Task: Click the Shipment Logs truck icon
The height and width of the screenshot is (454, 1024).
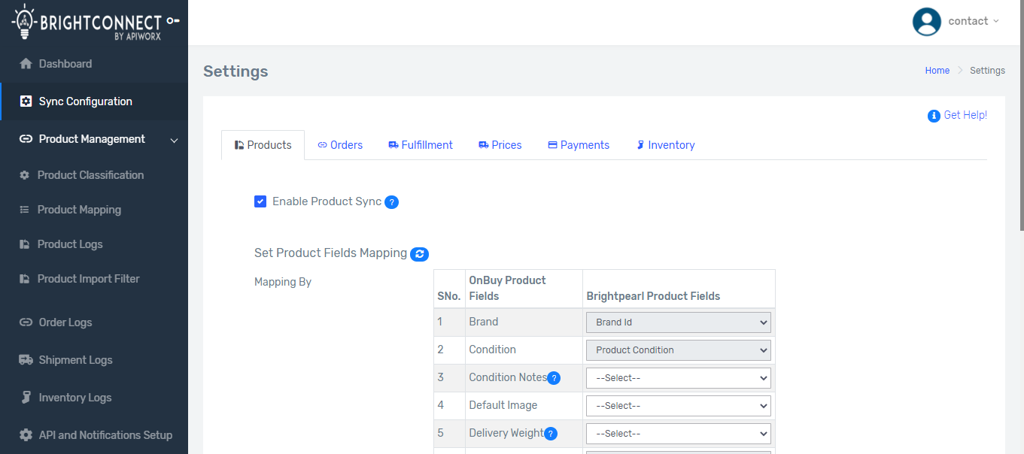Action: 25,360
